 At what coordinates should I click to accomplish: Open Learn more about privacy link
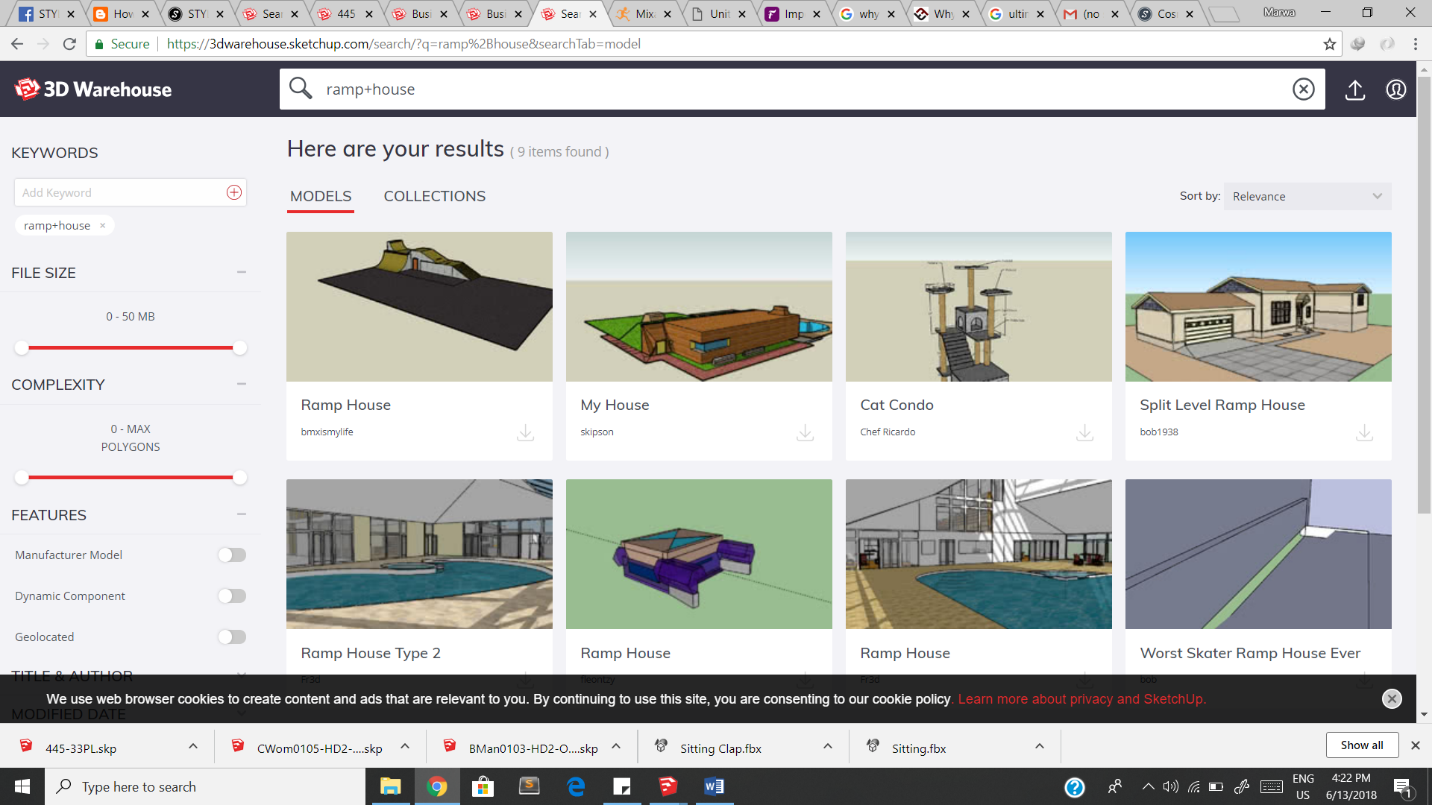click(1082, 699)
